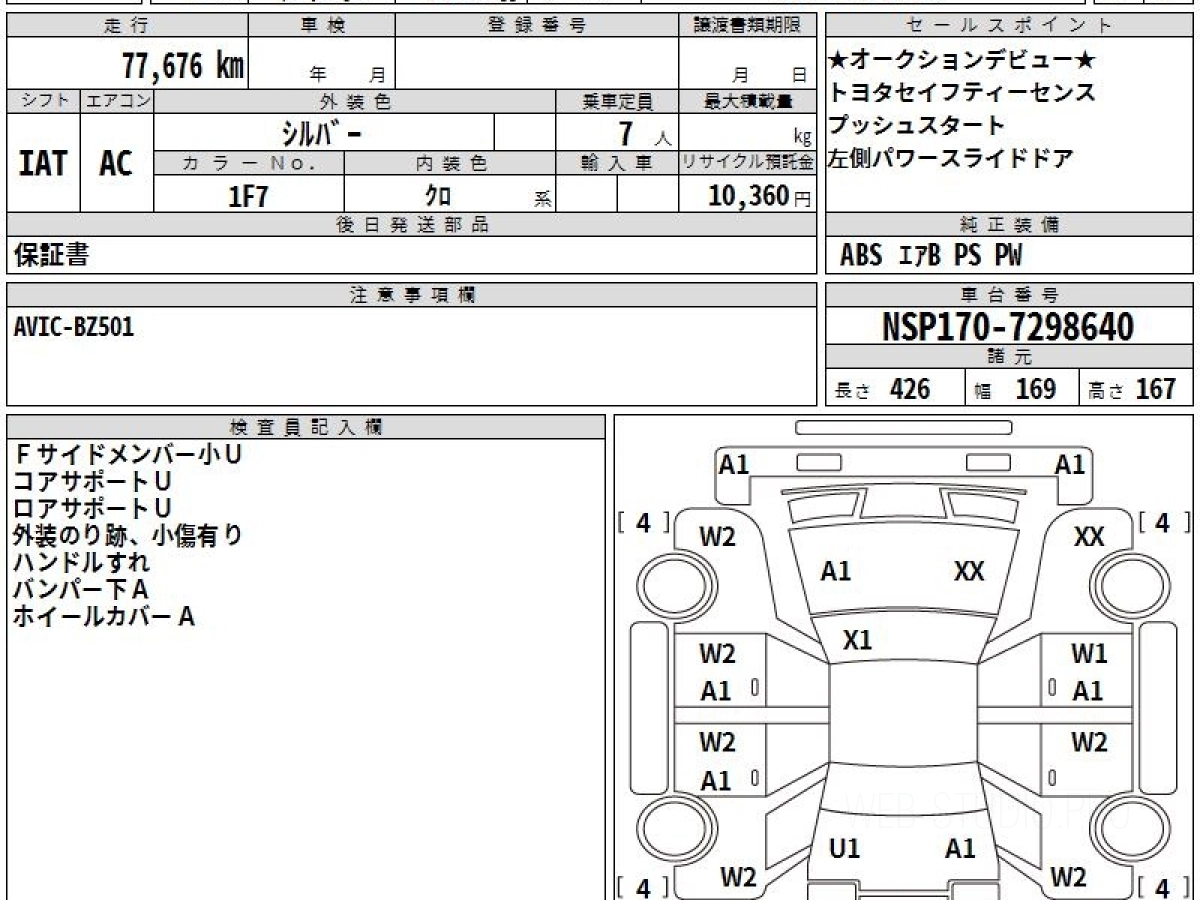This screenshot has width=1200, height=900.
Task: Click the 高さ height label
Action: (x=1105, y=392)
